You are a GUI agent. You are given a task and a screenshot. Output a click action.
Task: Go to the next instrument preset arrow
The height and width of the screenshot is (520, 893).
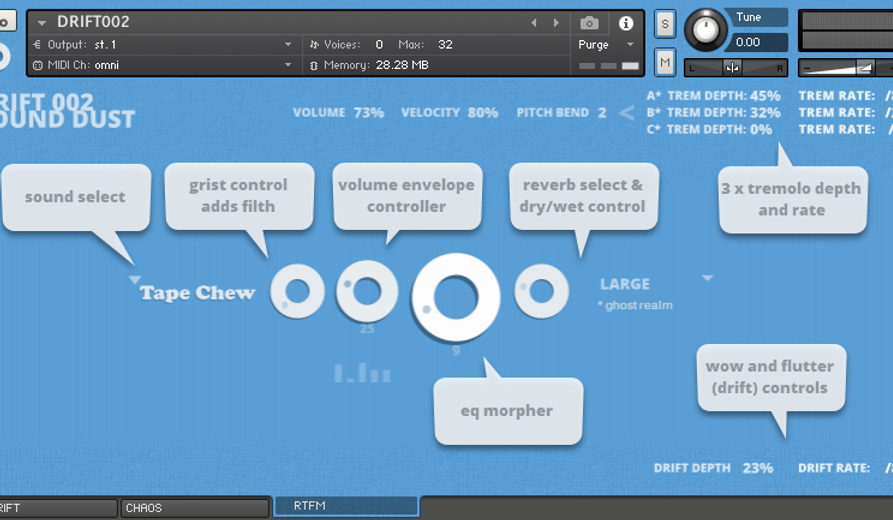[x=556, y=23]
